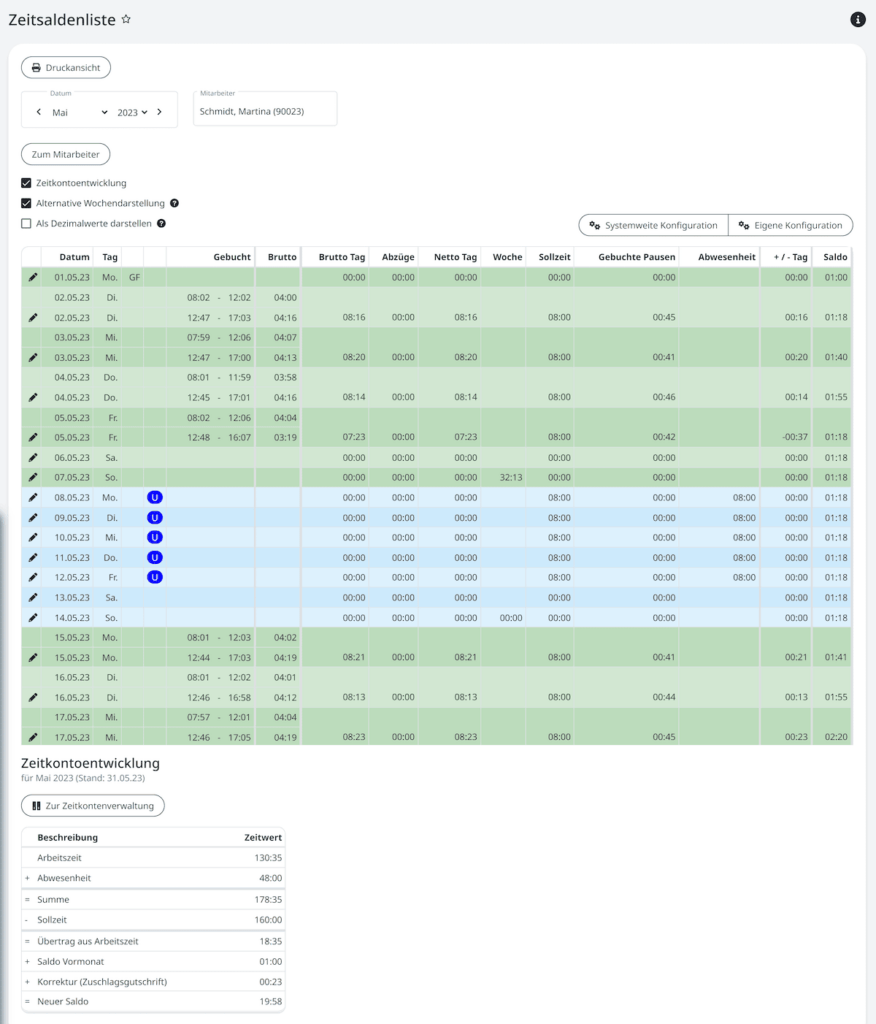Disable Alternative Wochendarstellung
876x1024 pixels.
click(25, 204)
